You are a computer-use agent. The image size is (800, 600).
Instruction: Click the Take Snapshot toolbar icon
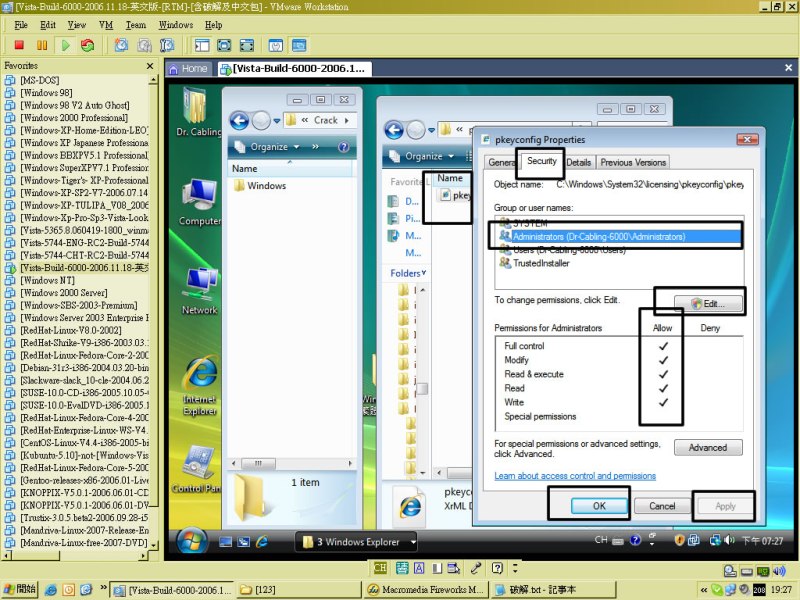tap(121, 45)
